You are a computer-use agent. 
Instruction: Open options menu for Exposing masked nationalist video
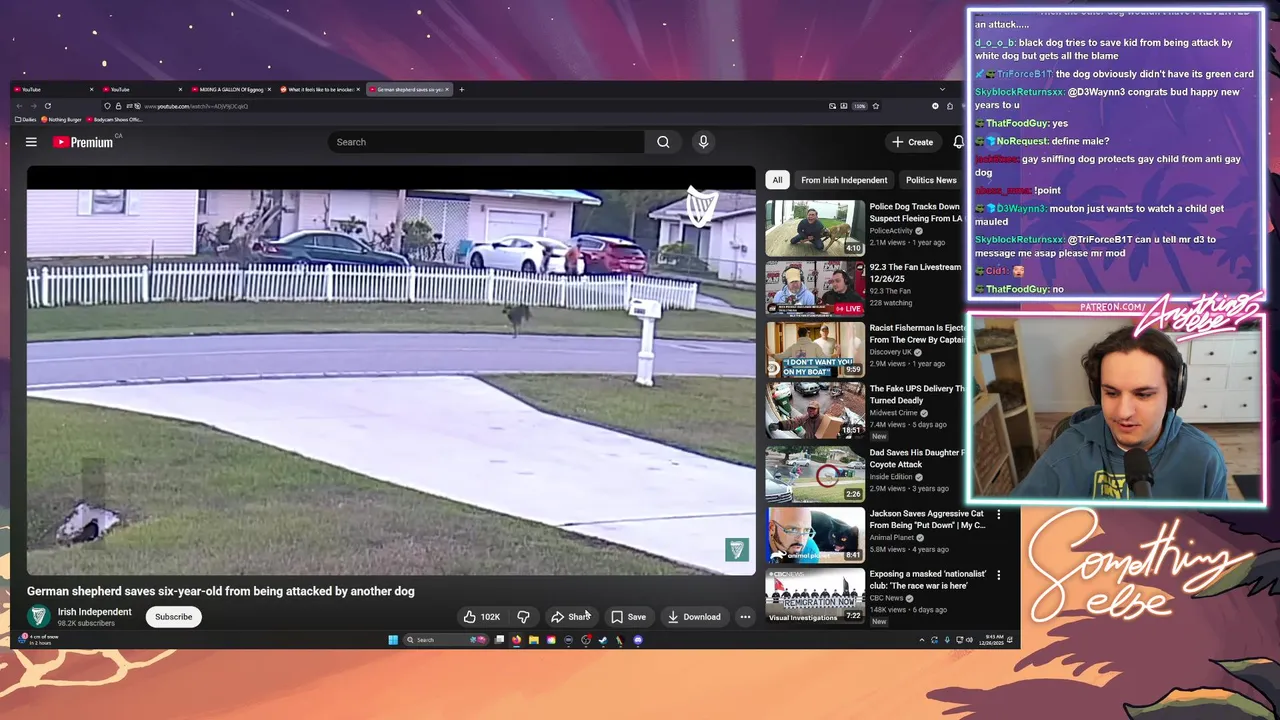[998, 576]
